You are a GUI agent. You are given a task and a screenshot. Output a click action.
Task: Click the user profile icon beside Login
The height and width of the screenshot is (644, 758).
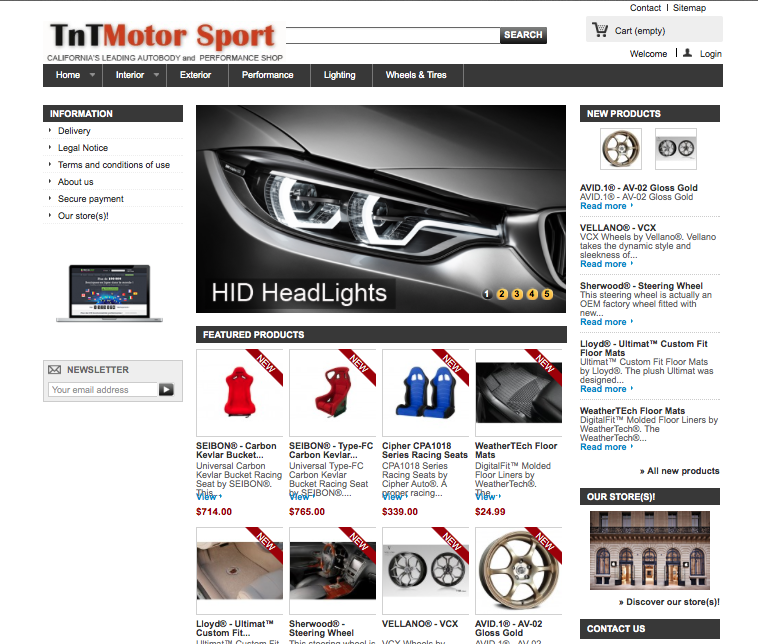pyautogui.click(x=687, y=53)
